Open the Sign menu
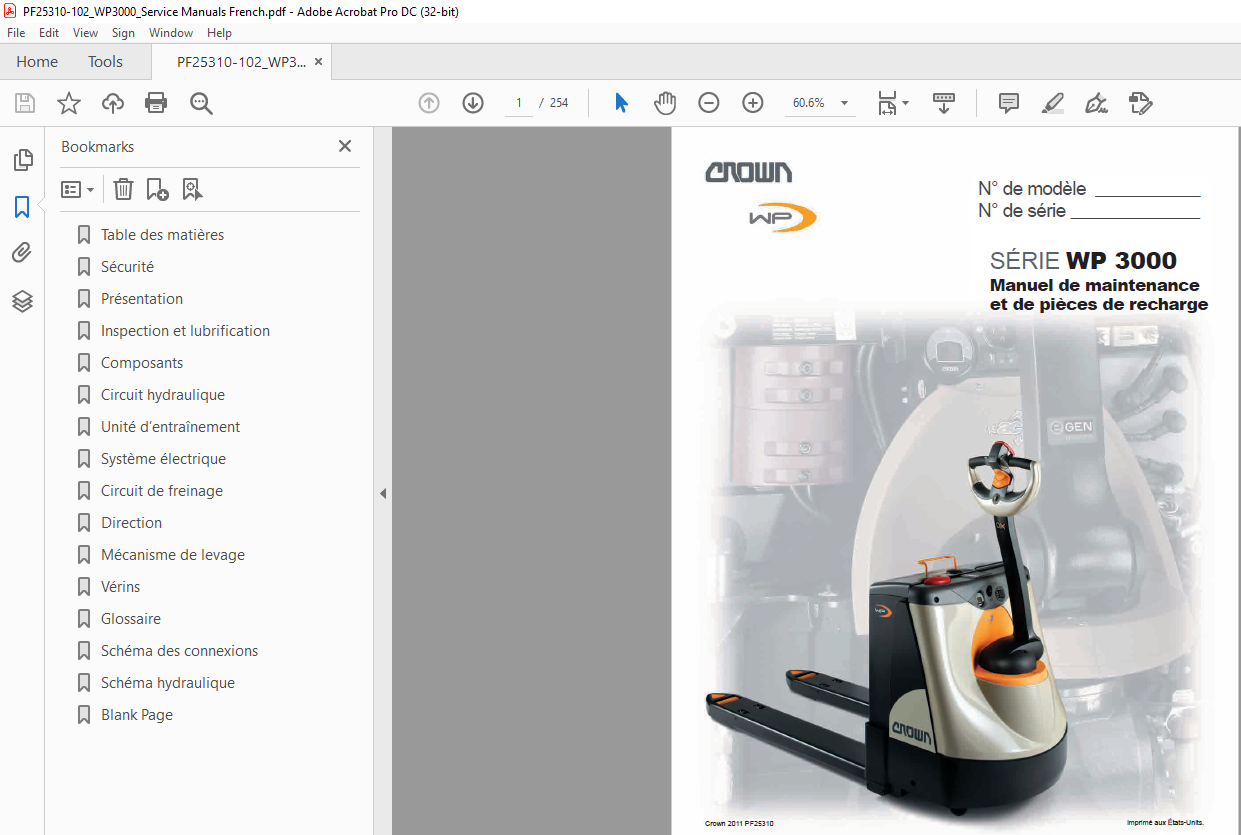 (123, 33)
